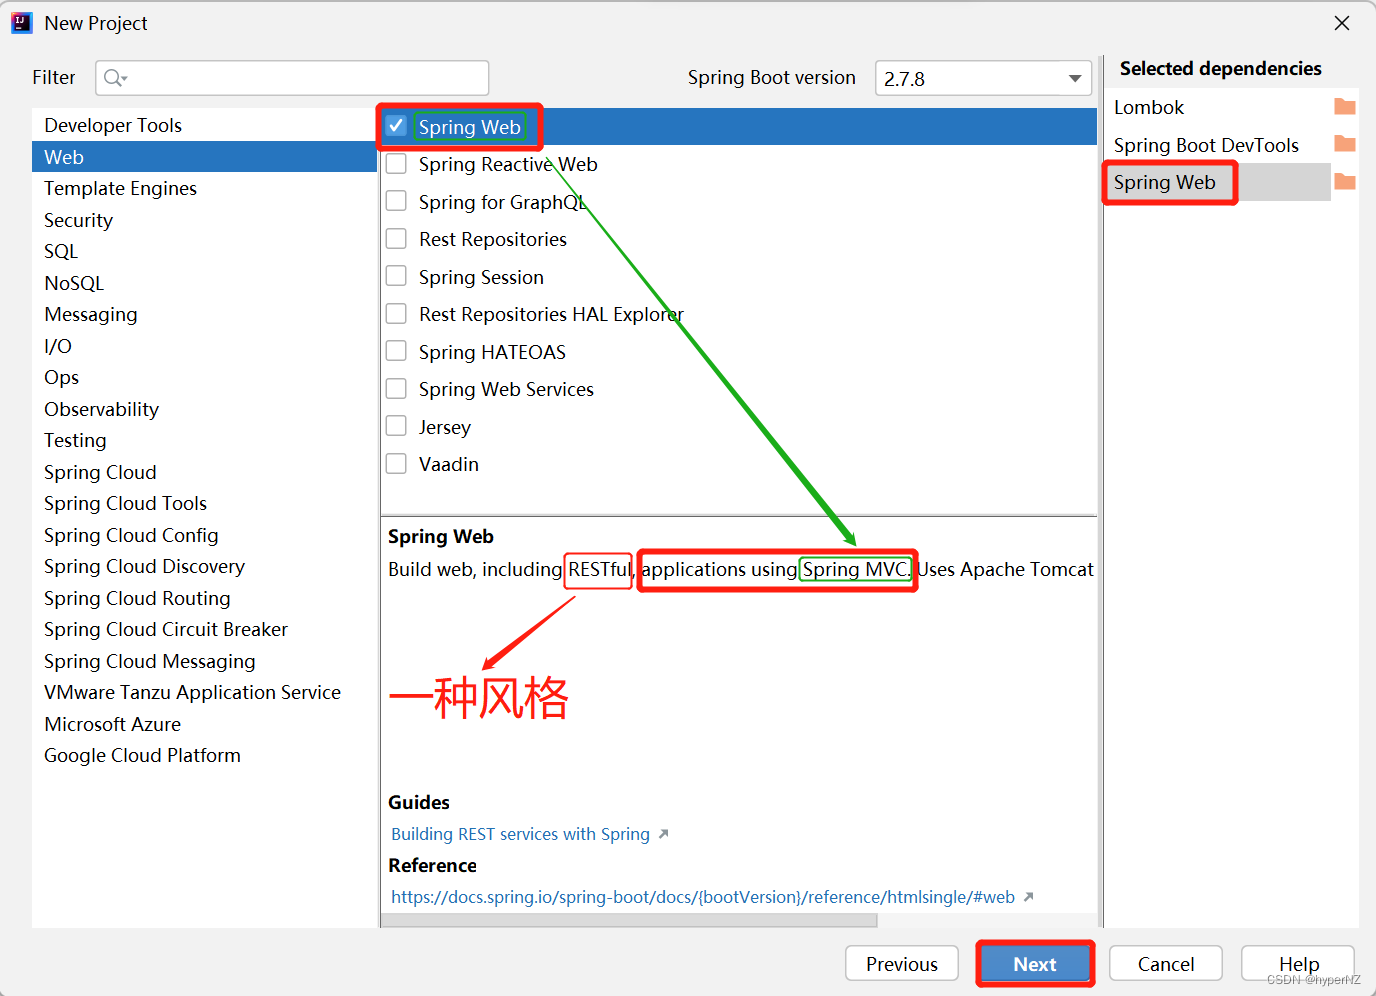
Task: Select the SQL category
Action: click(204, 251)
